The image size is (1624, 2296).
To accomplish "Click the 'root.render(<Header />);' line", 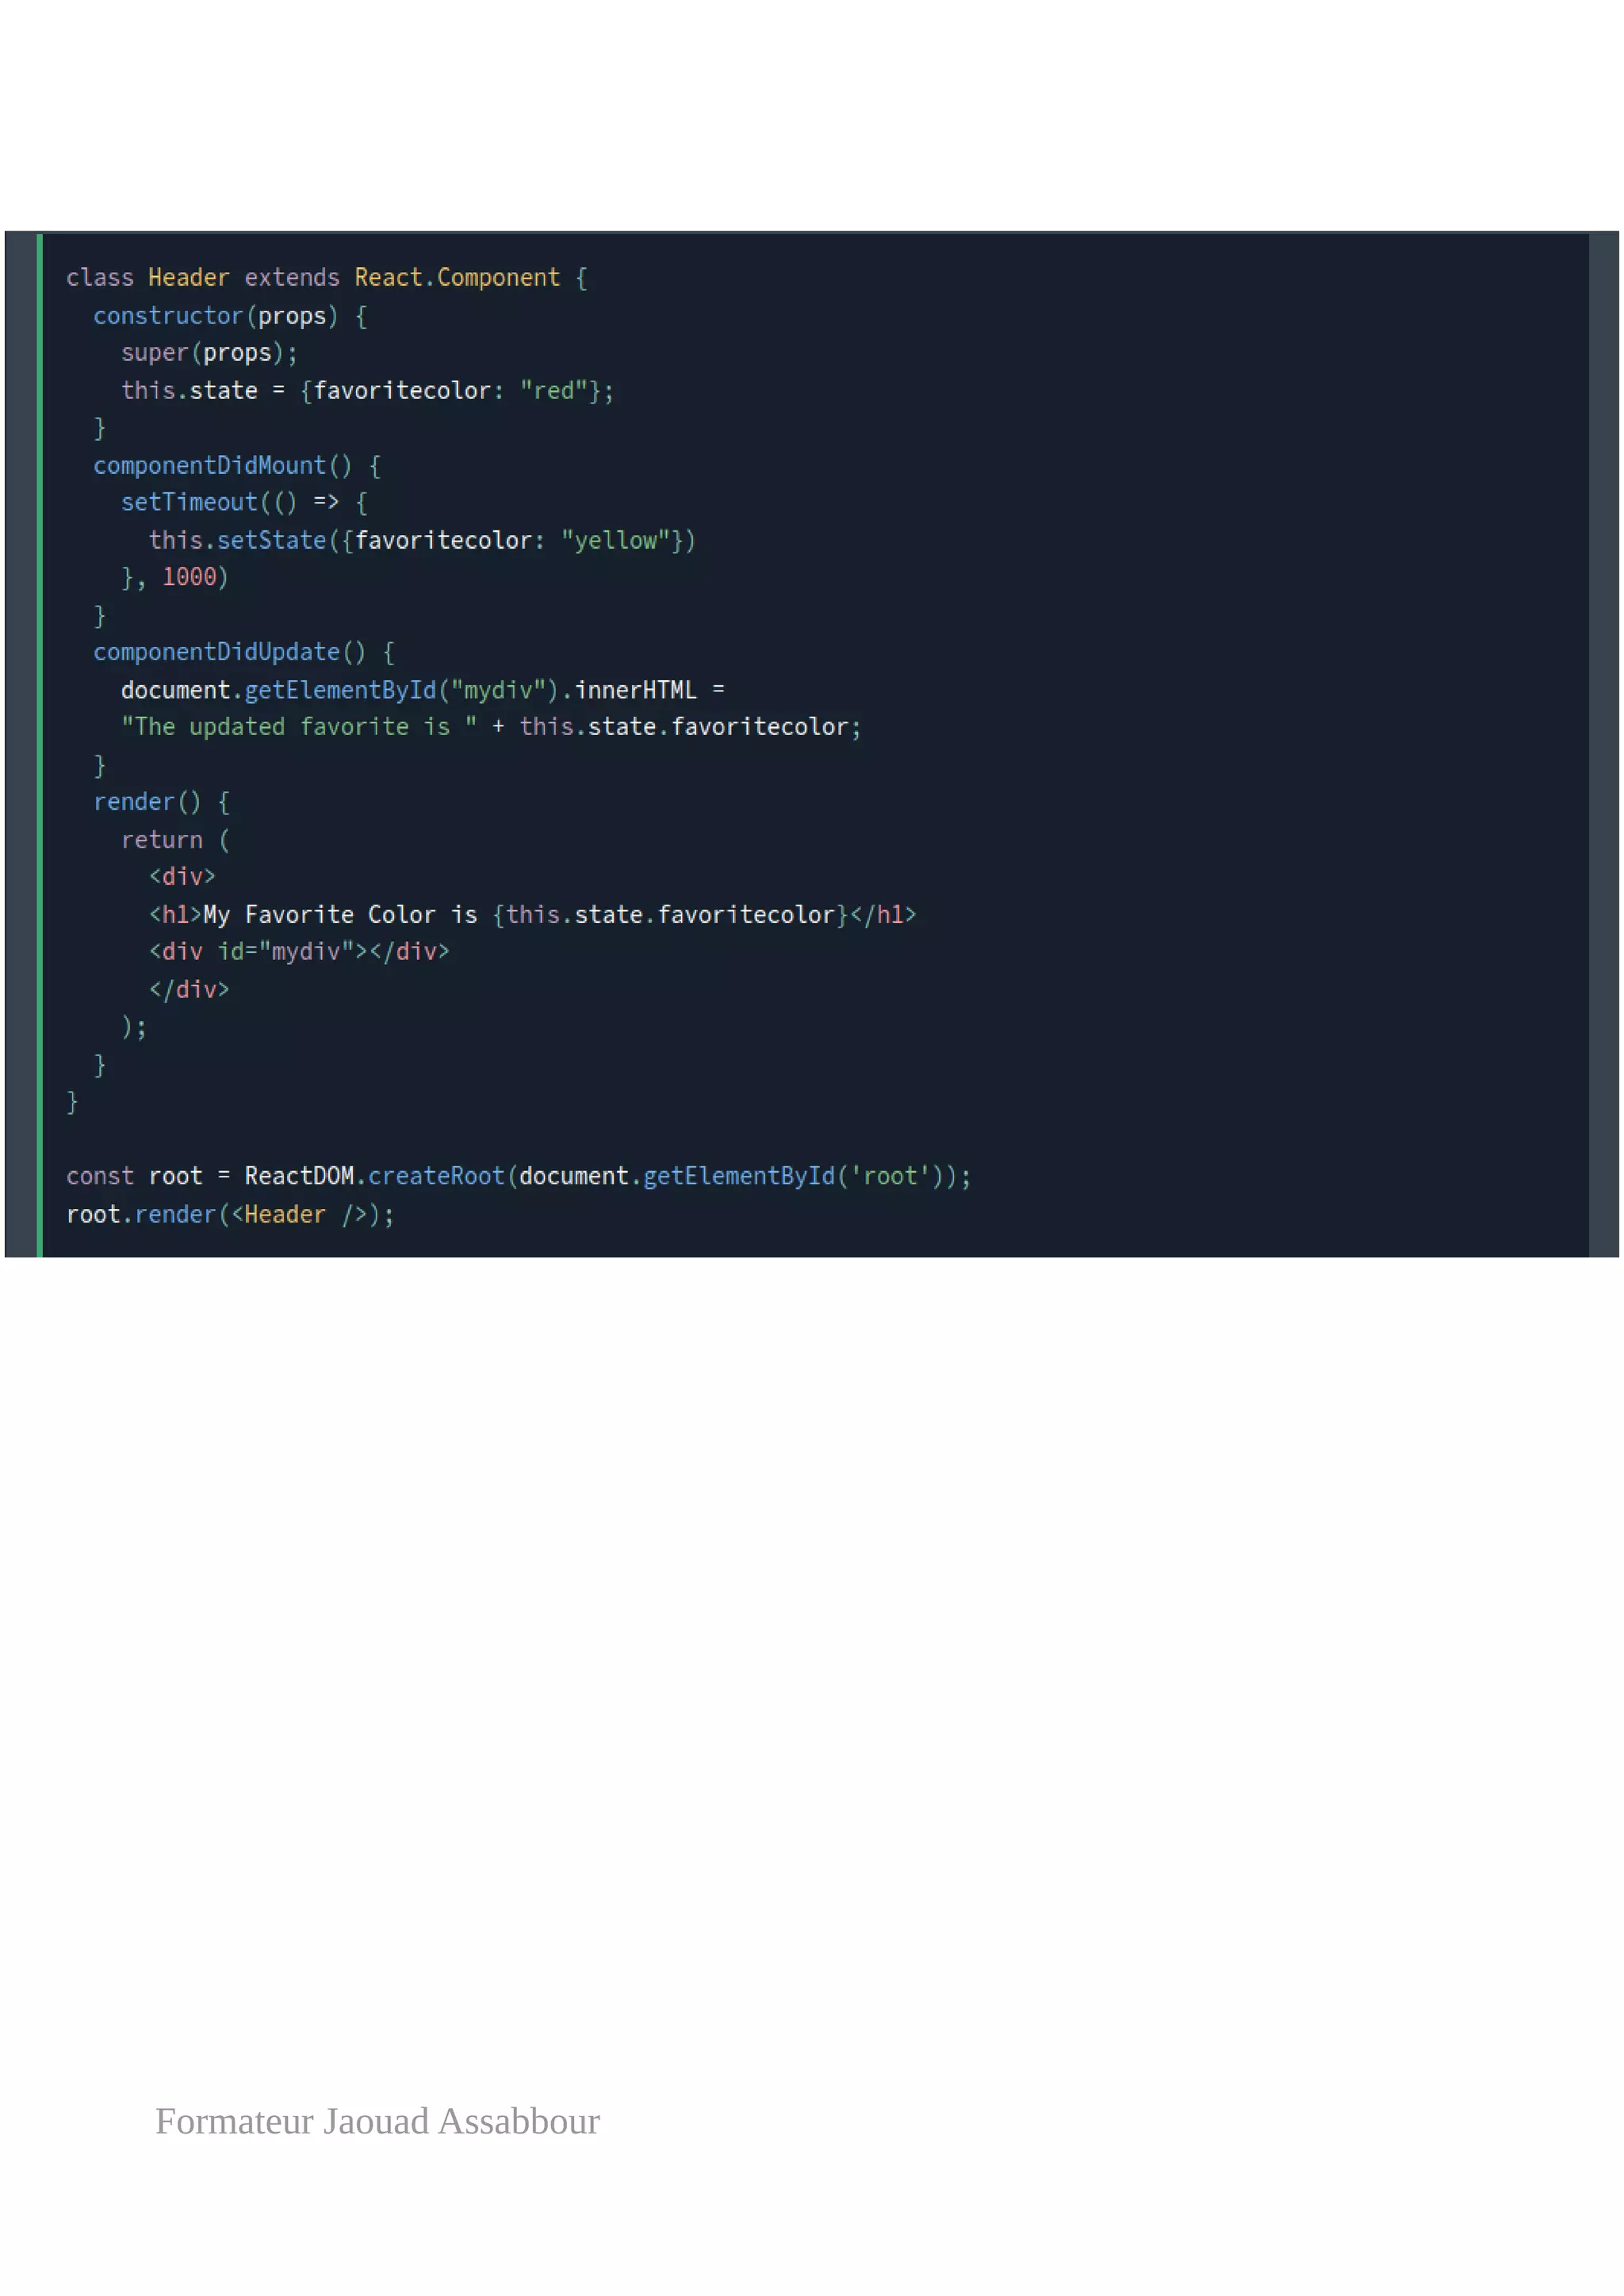I will (x=230, y=1215).
